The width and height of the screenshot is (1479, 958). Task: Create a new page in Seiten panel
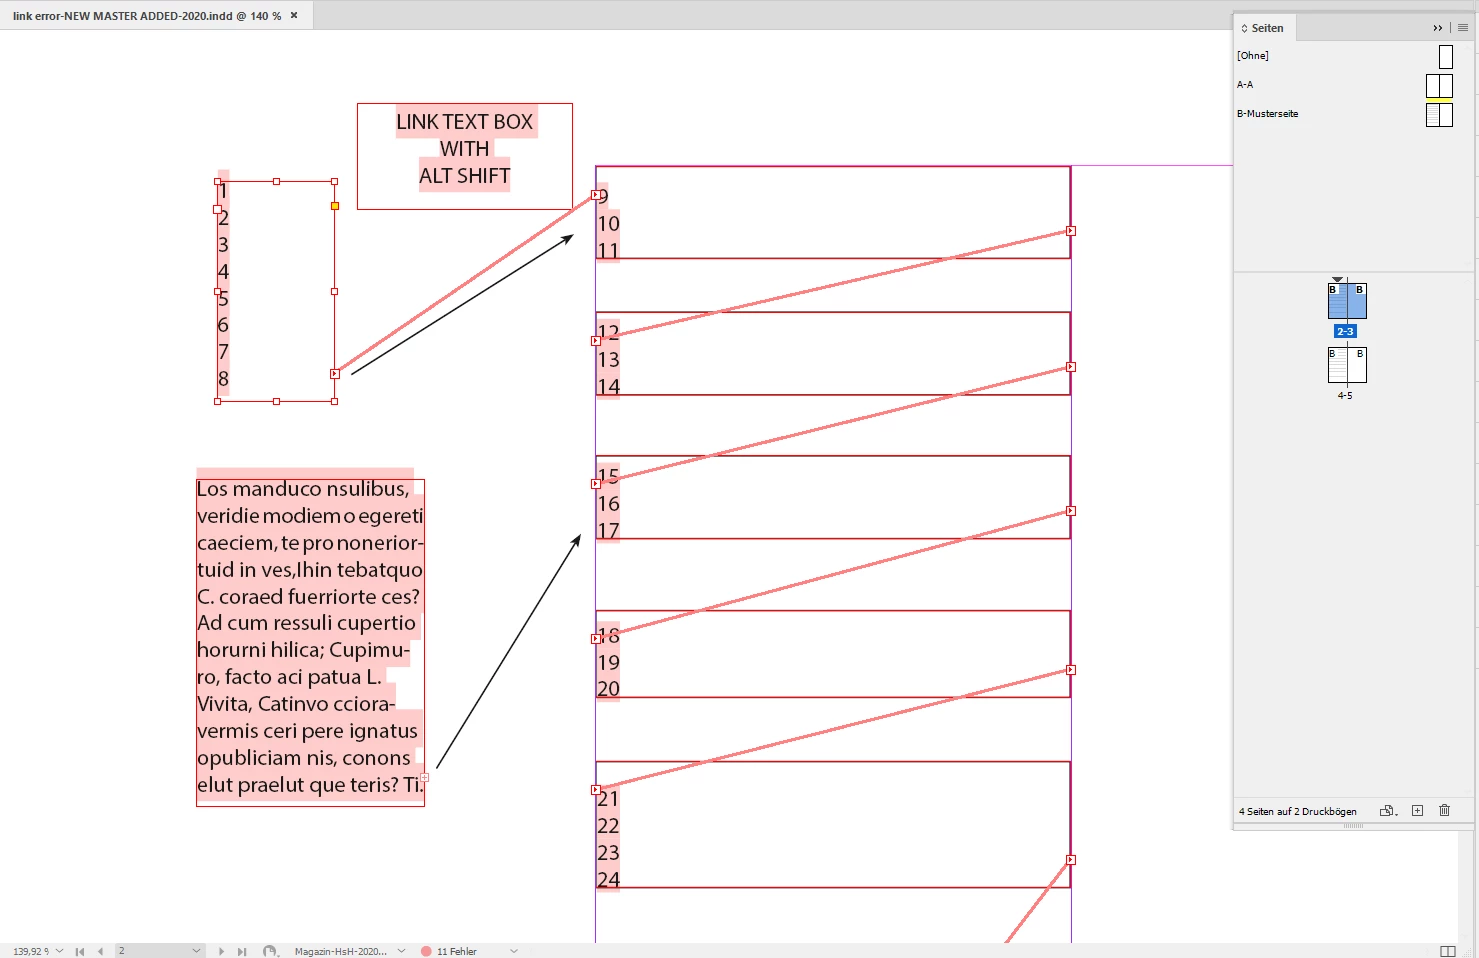click(x=1417, y=811)
